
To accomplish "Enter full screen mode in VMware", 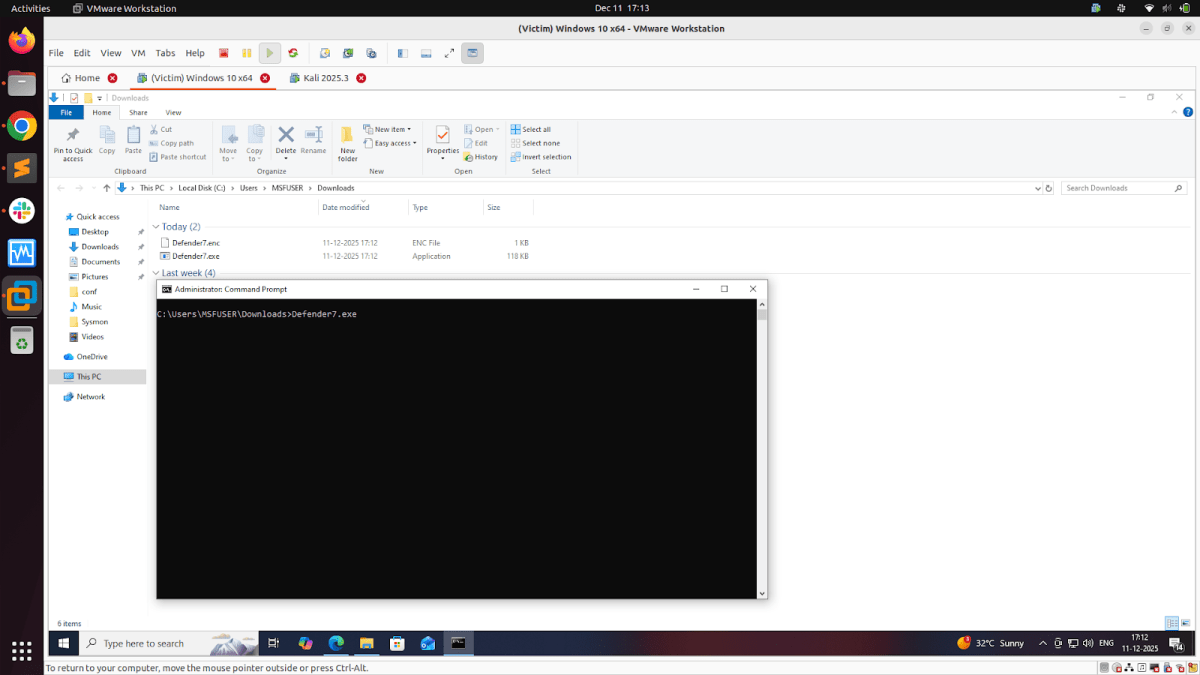I will pos(448,53).
